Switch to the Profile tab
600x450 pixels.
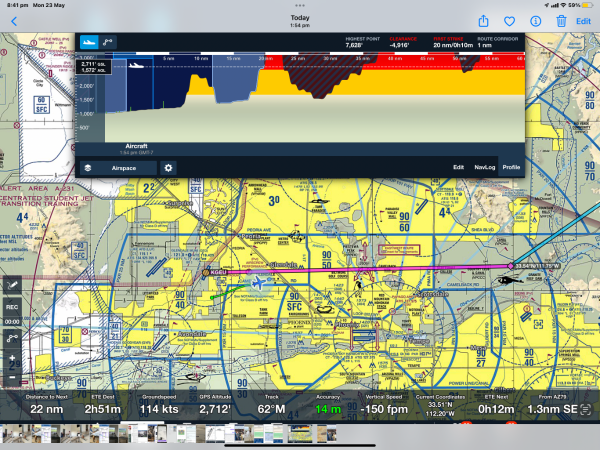510,168
